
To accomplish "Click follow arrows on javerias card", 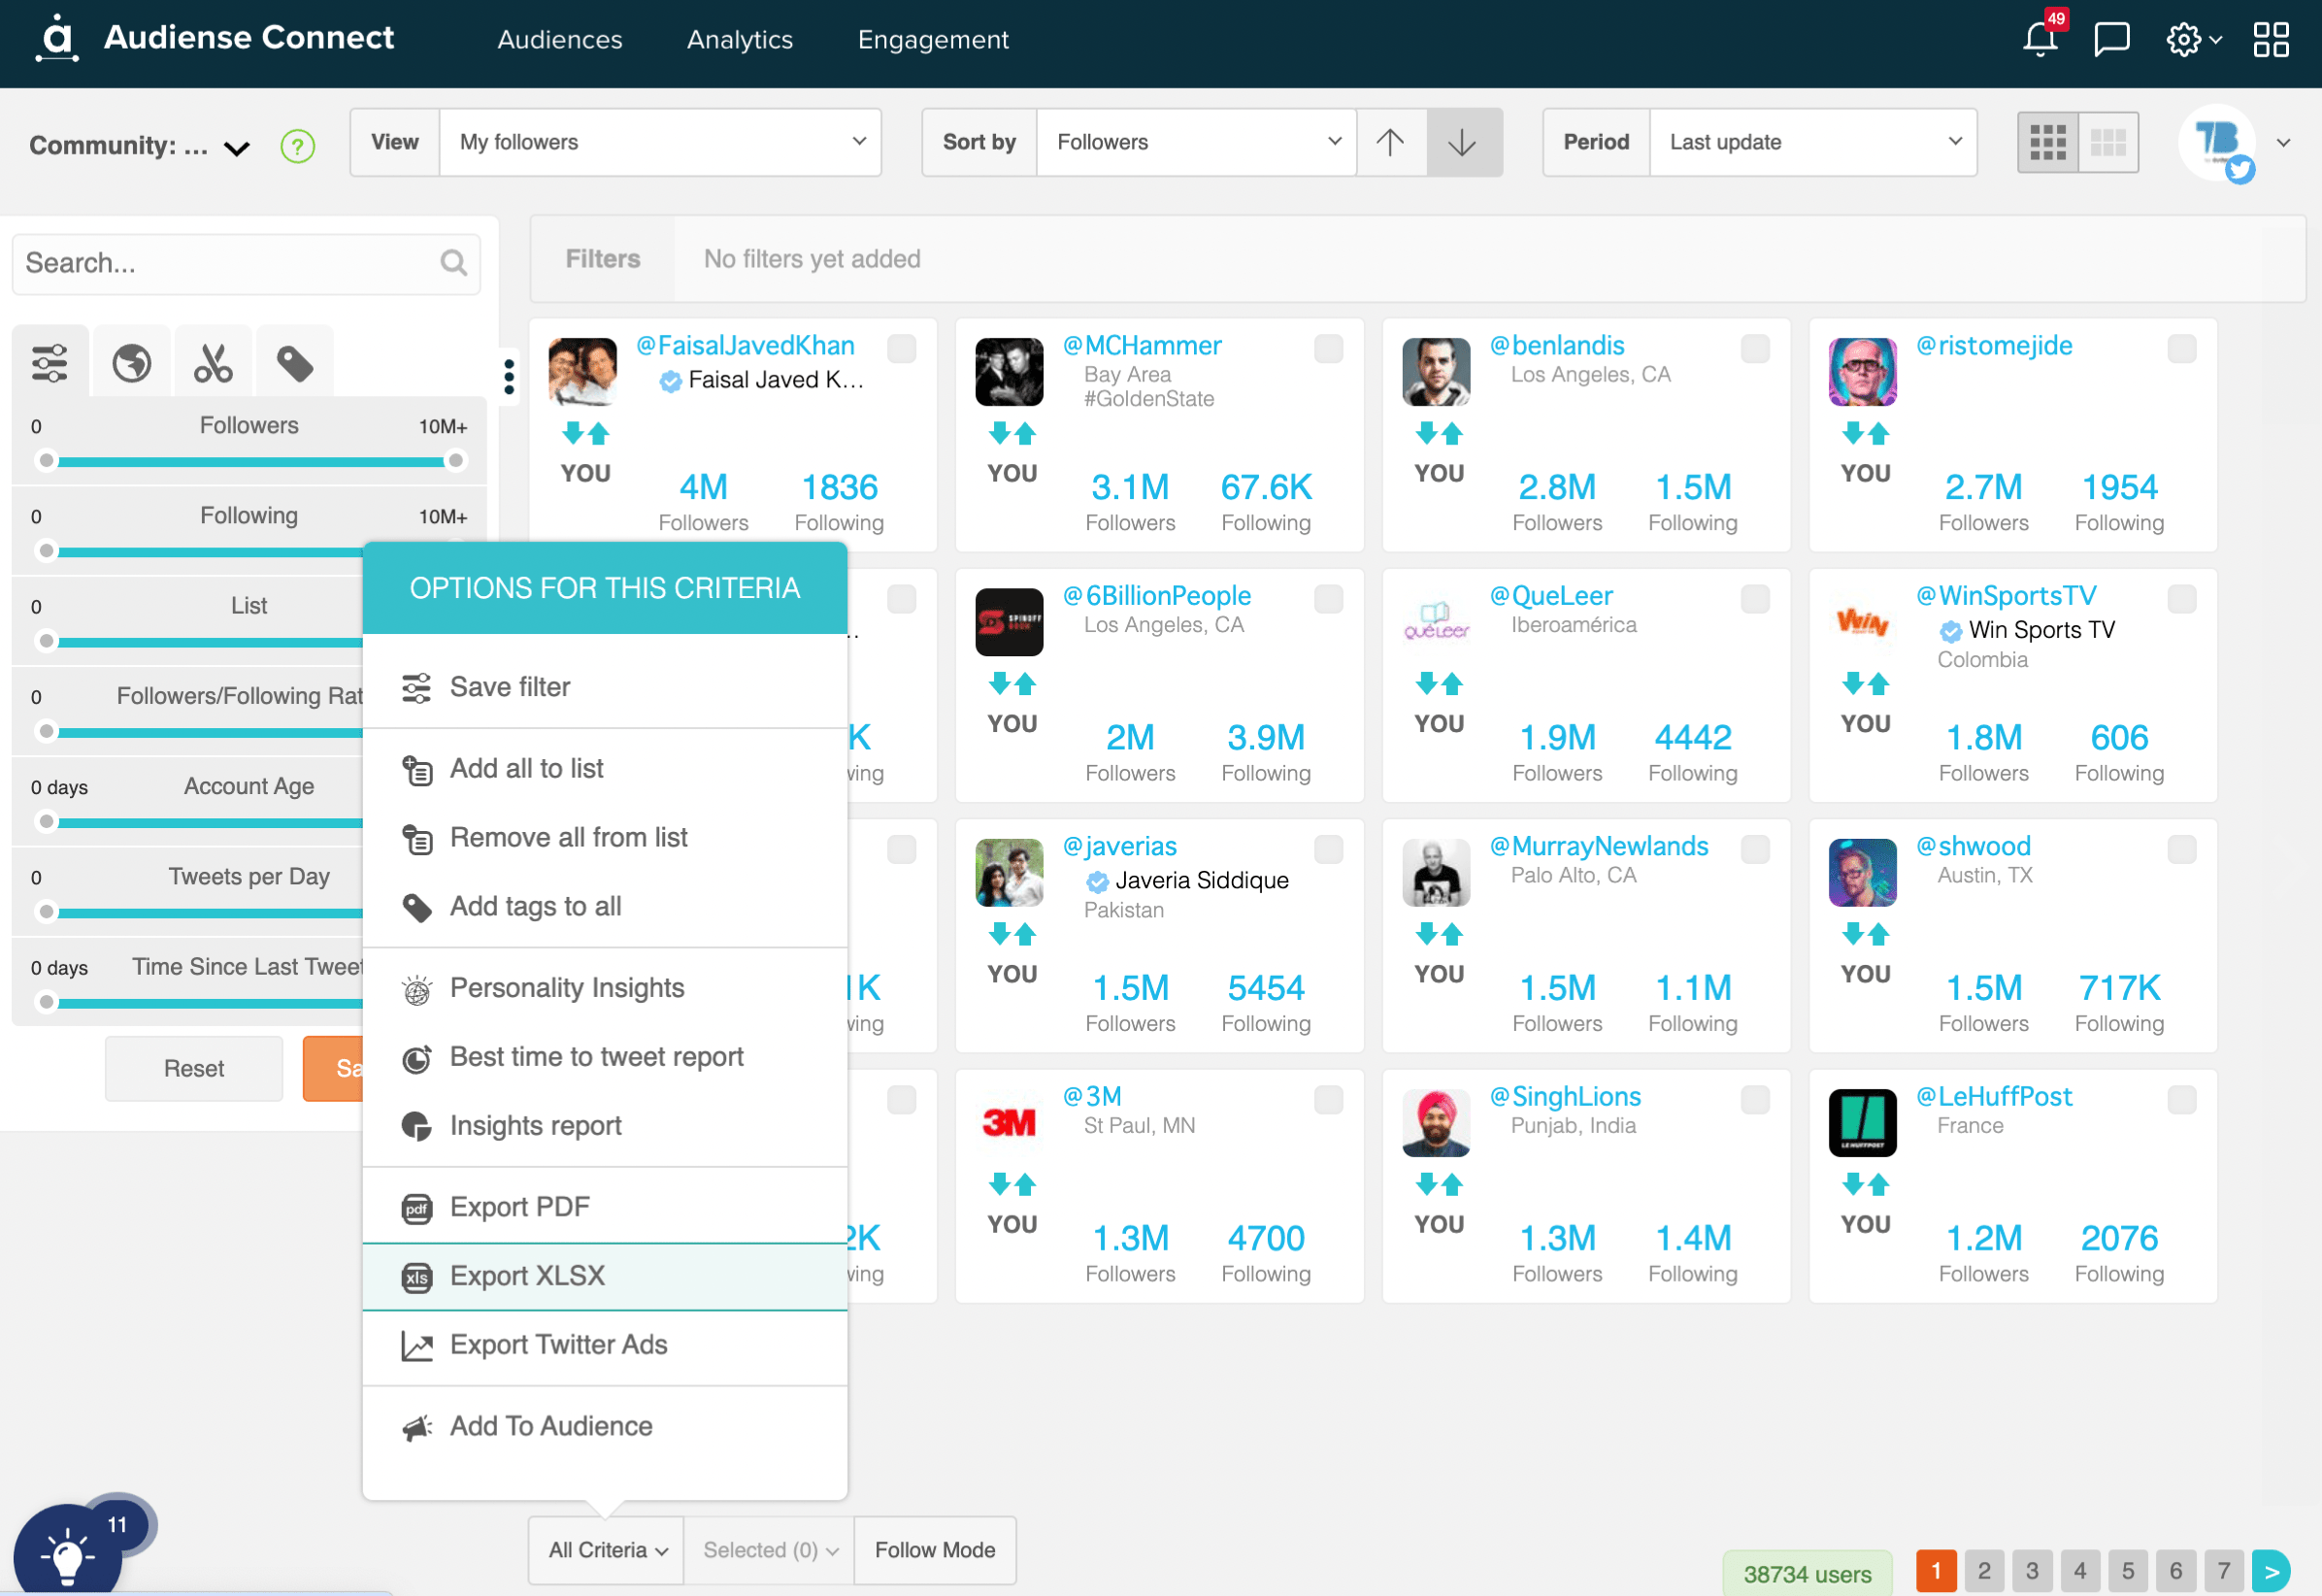I will [1012, 934].
